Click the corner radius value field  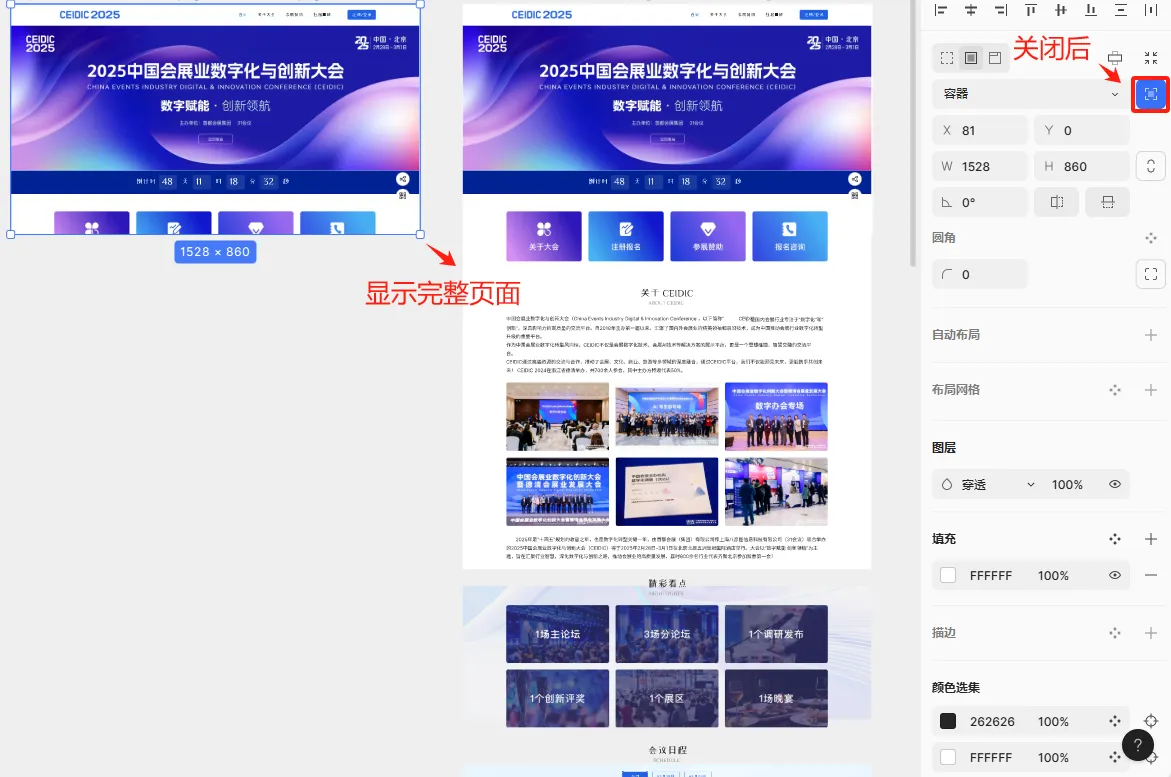tap(980, 274)
